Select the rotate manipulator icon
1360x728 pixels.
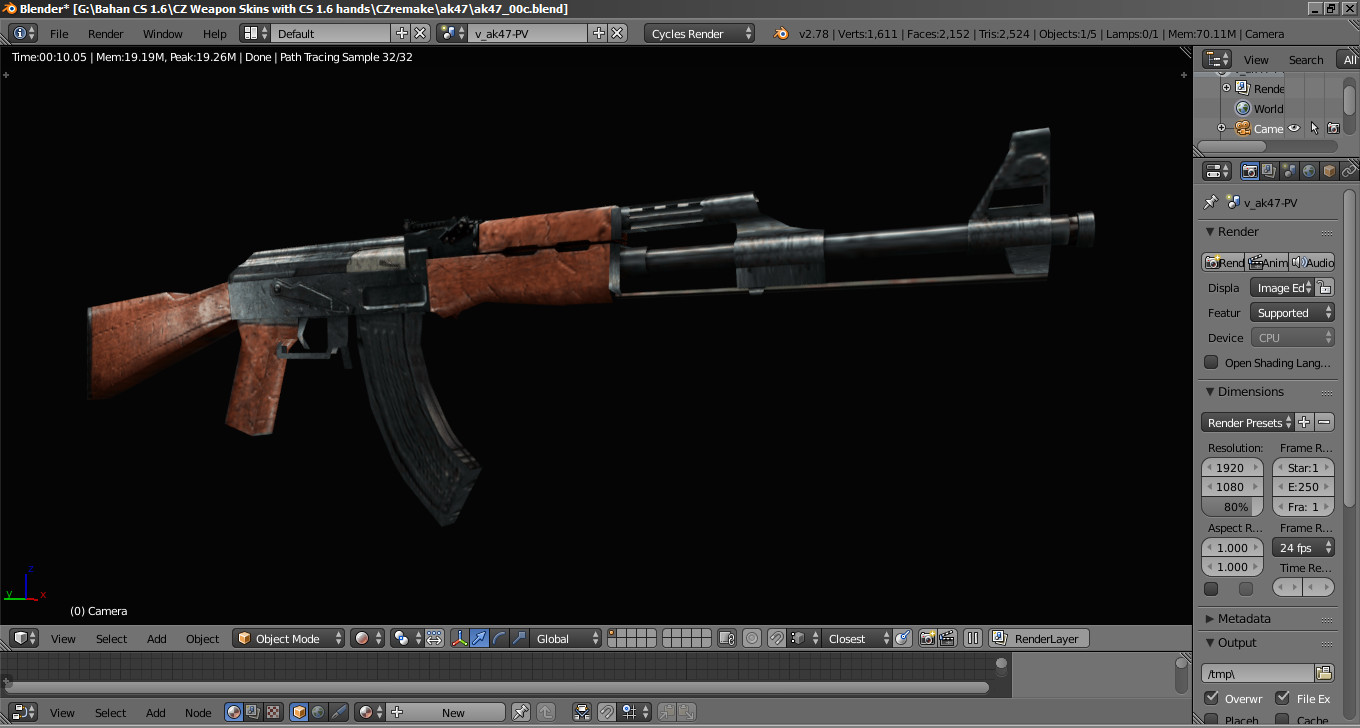click(499, 638)
